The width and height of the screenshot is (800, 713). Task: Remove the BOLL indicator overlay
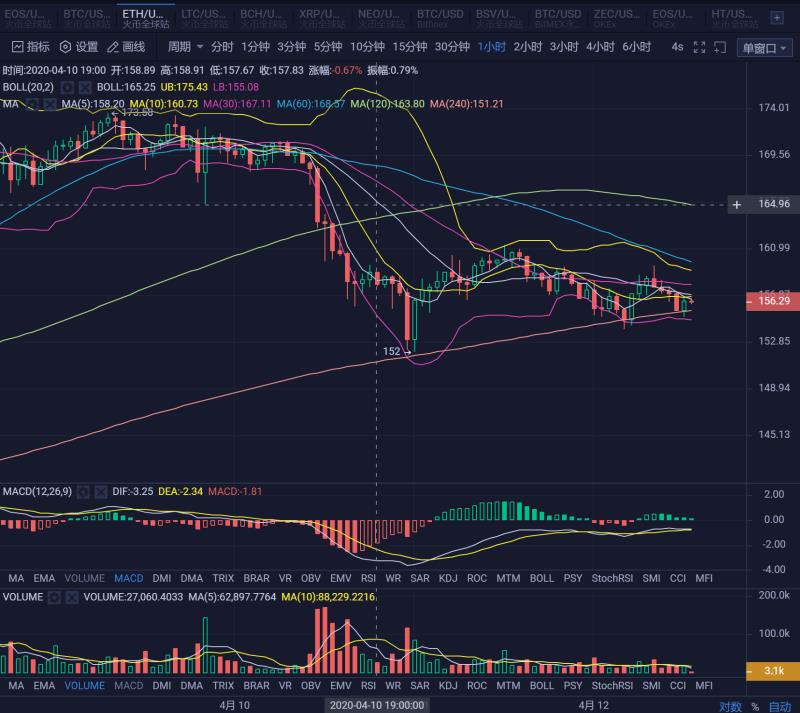point(84,87)
